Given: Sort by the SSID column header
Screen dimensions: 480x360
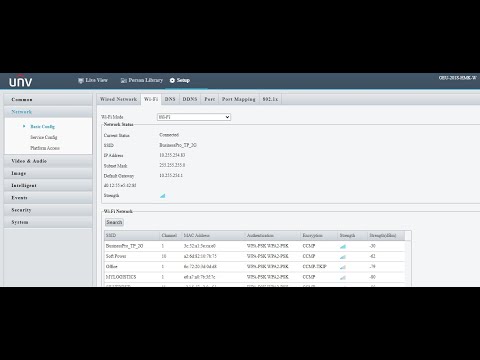Looking at the screenshot, I should click(132, 235).
